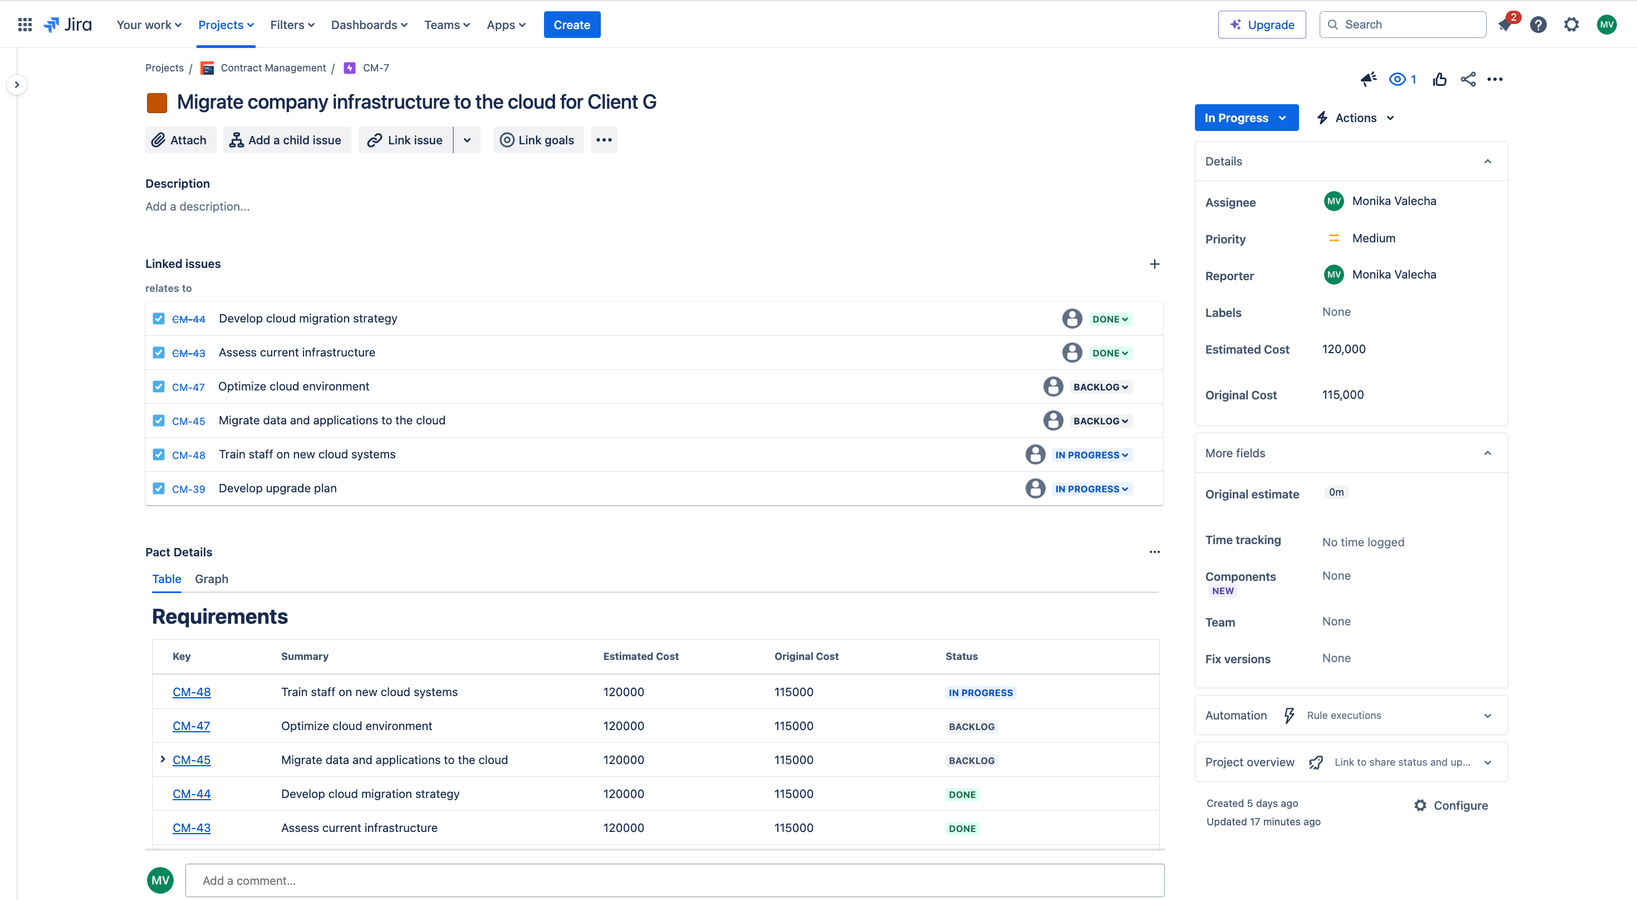The image size is (1637, 900).
Task: Open the Actions dropdown
Action: (x=1356, y=118)
